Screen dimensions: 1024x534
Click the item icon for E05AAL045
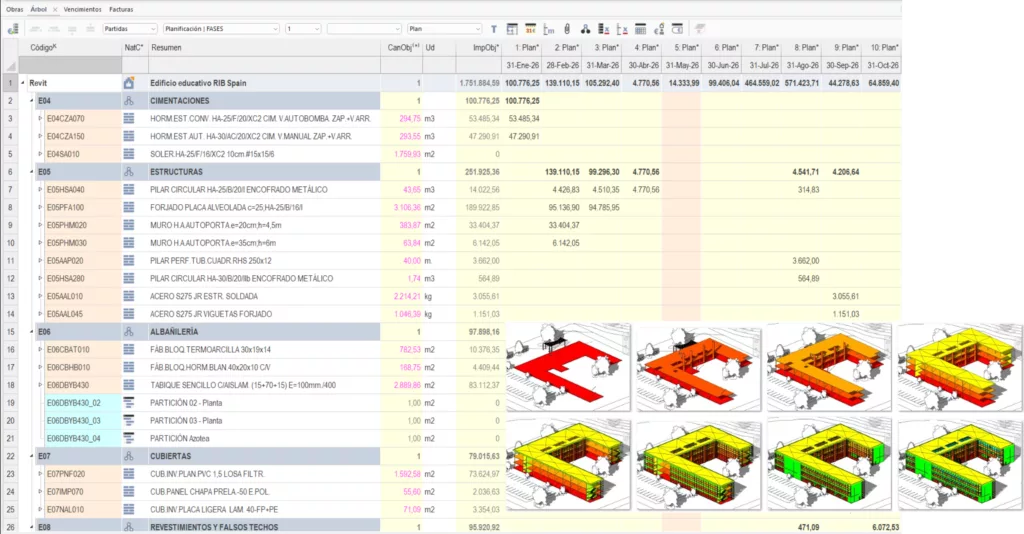[x=129, y=314]
